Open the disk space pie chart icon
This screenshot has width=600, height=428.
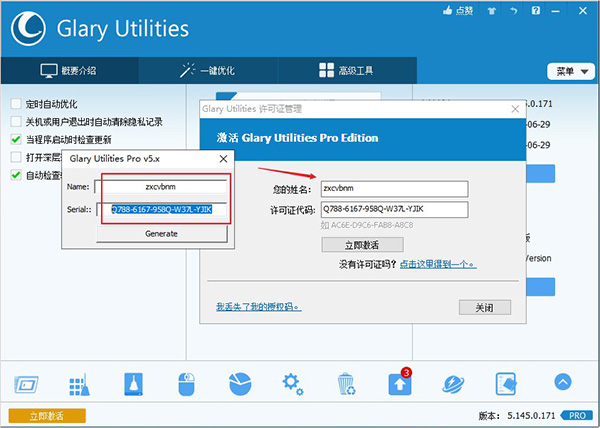pyautogui.click(x=240, y=384)
